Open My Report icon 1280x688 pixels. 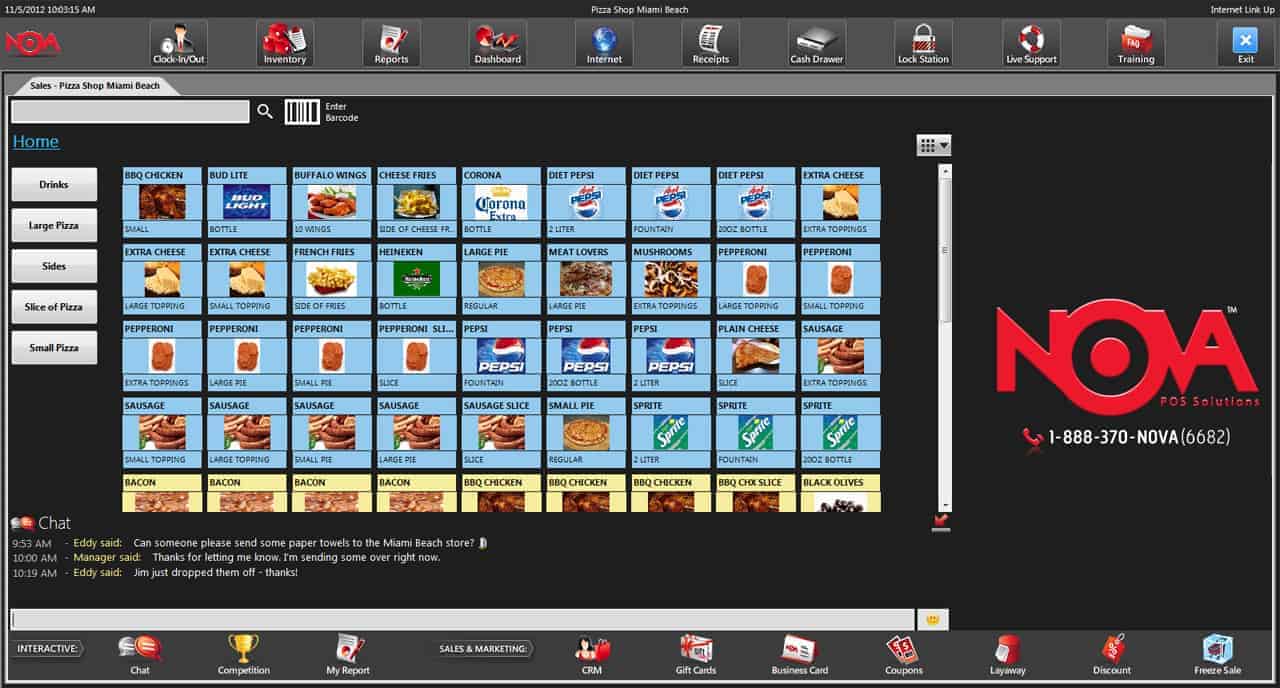tap(348, 655)
